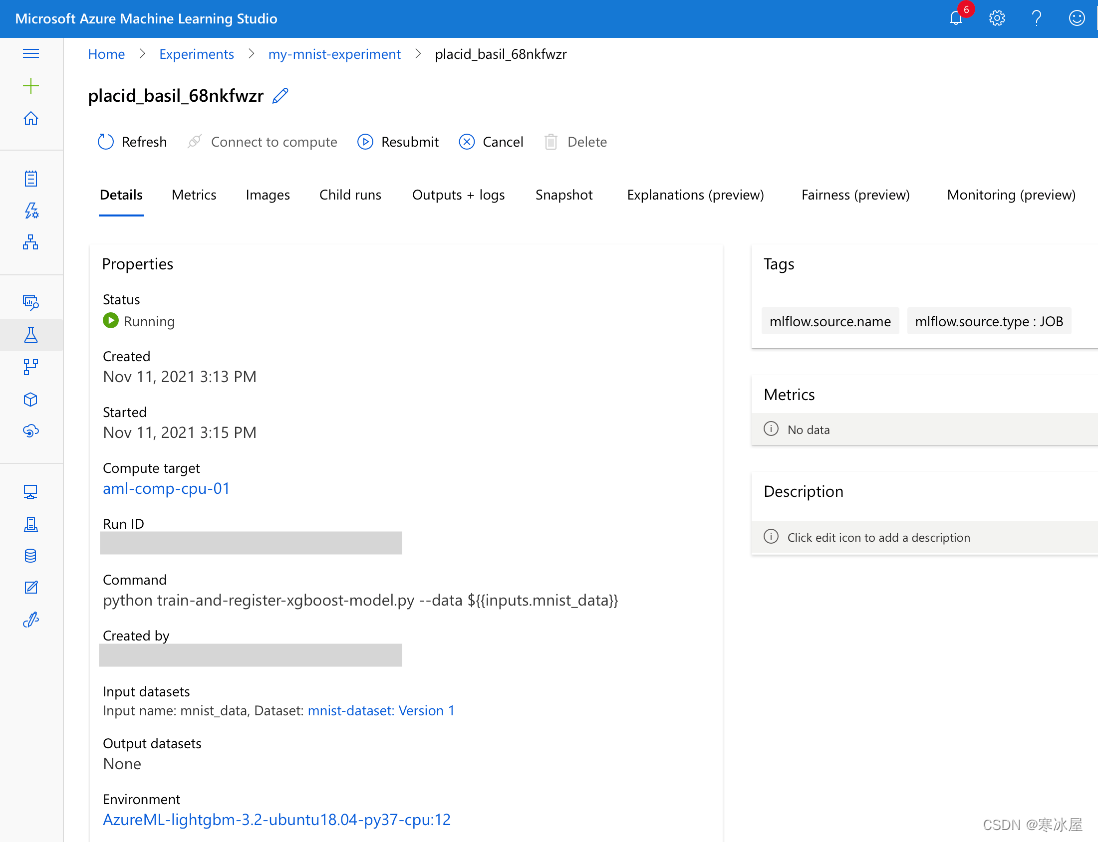Edit run name with pencil icon
The width and height of the screenshot is (1098, 842).
pos(281,96)
